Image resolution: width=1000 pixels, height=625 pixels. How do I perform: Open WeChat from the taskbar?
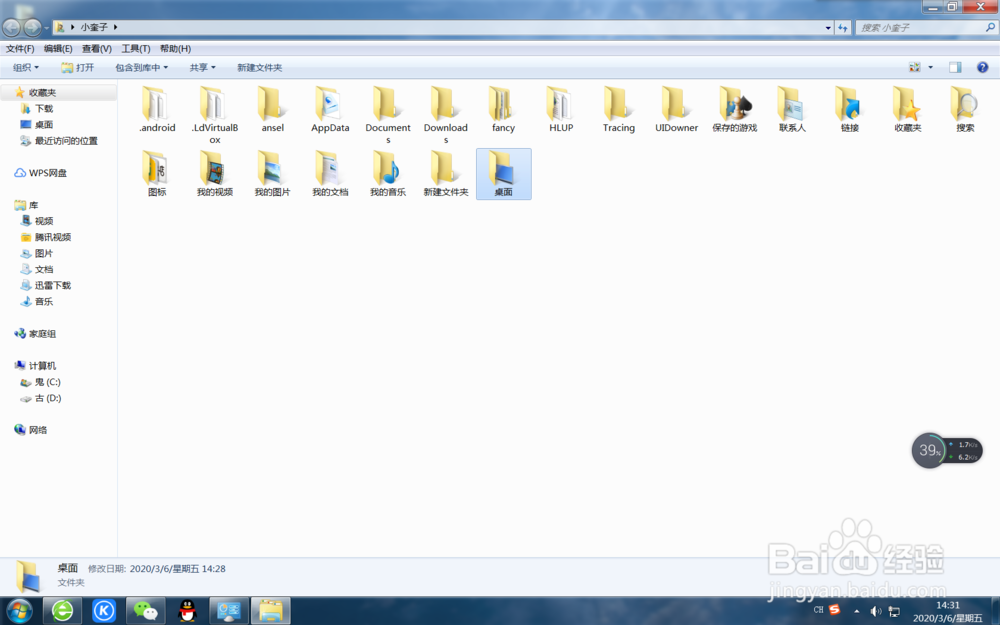tap(145, 611)
